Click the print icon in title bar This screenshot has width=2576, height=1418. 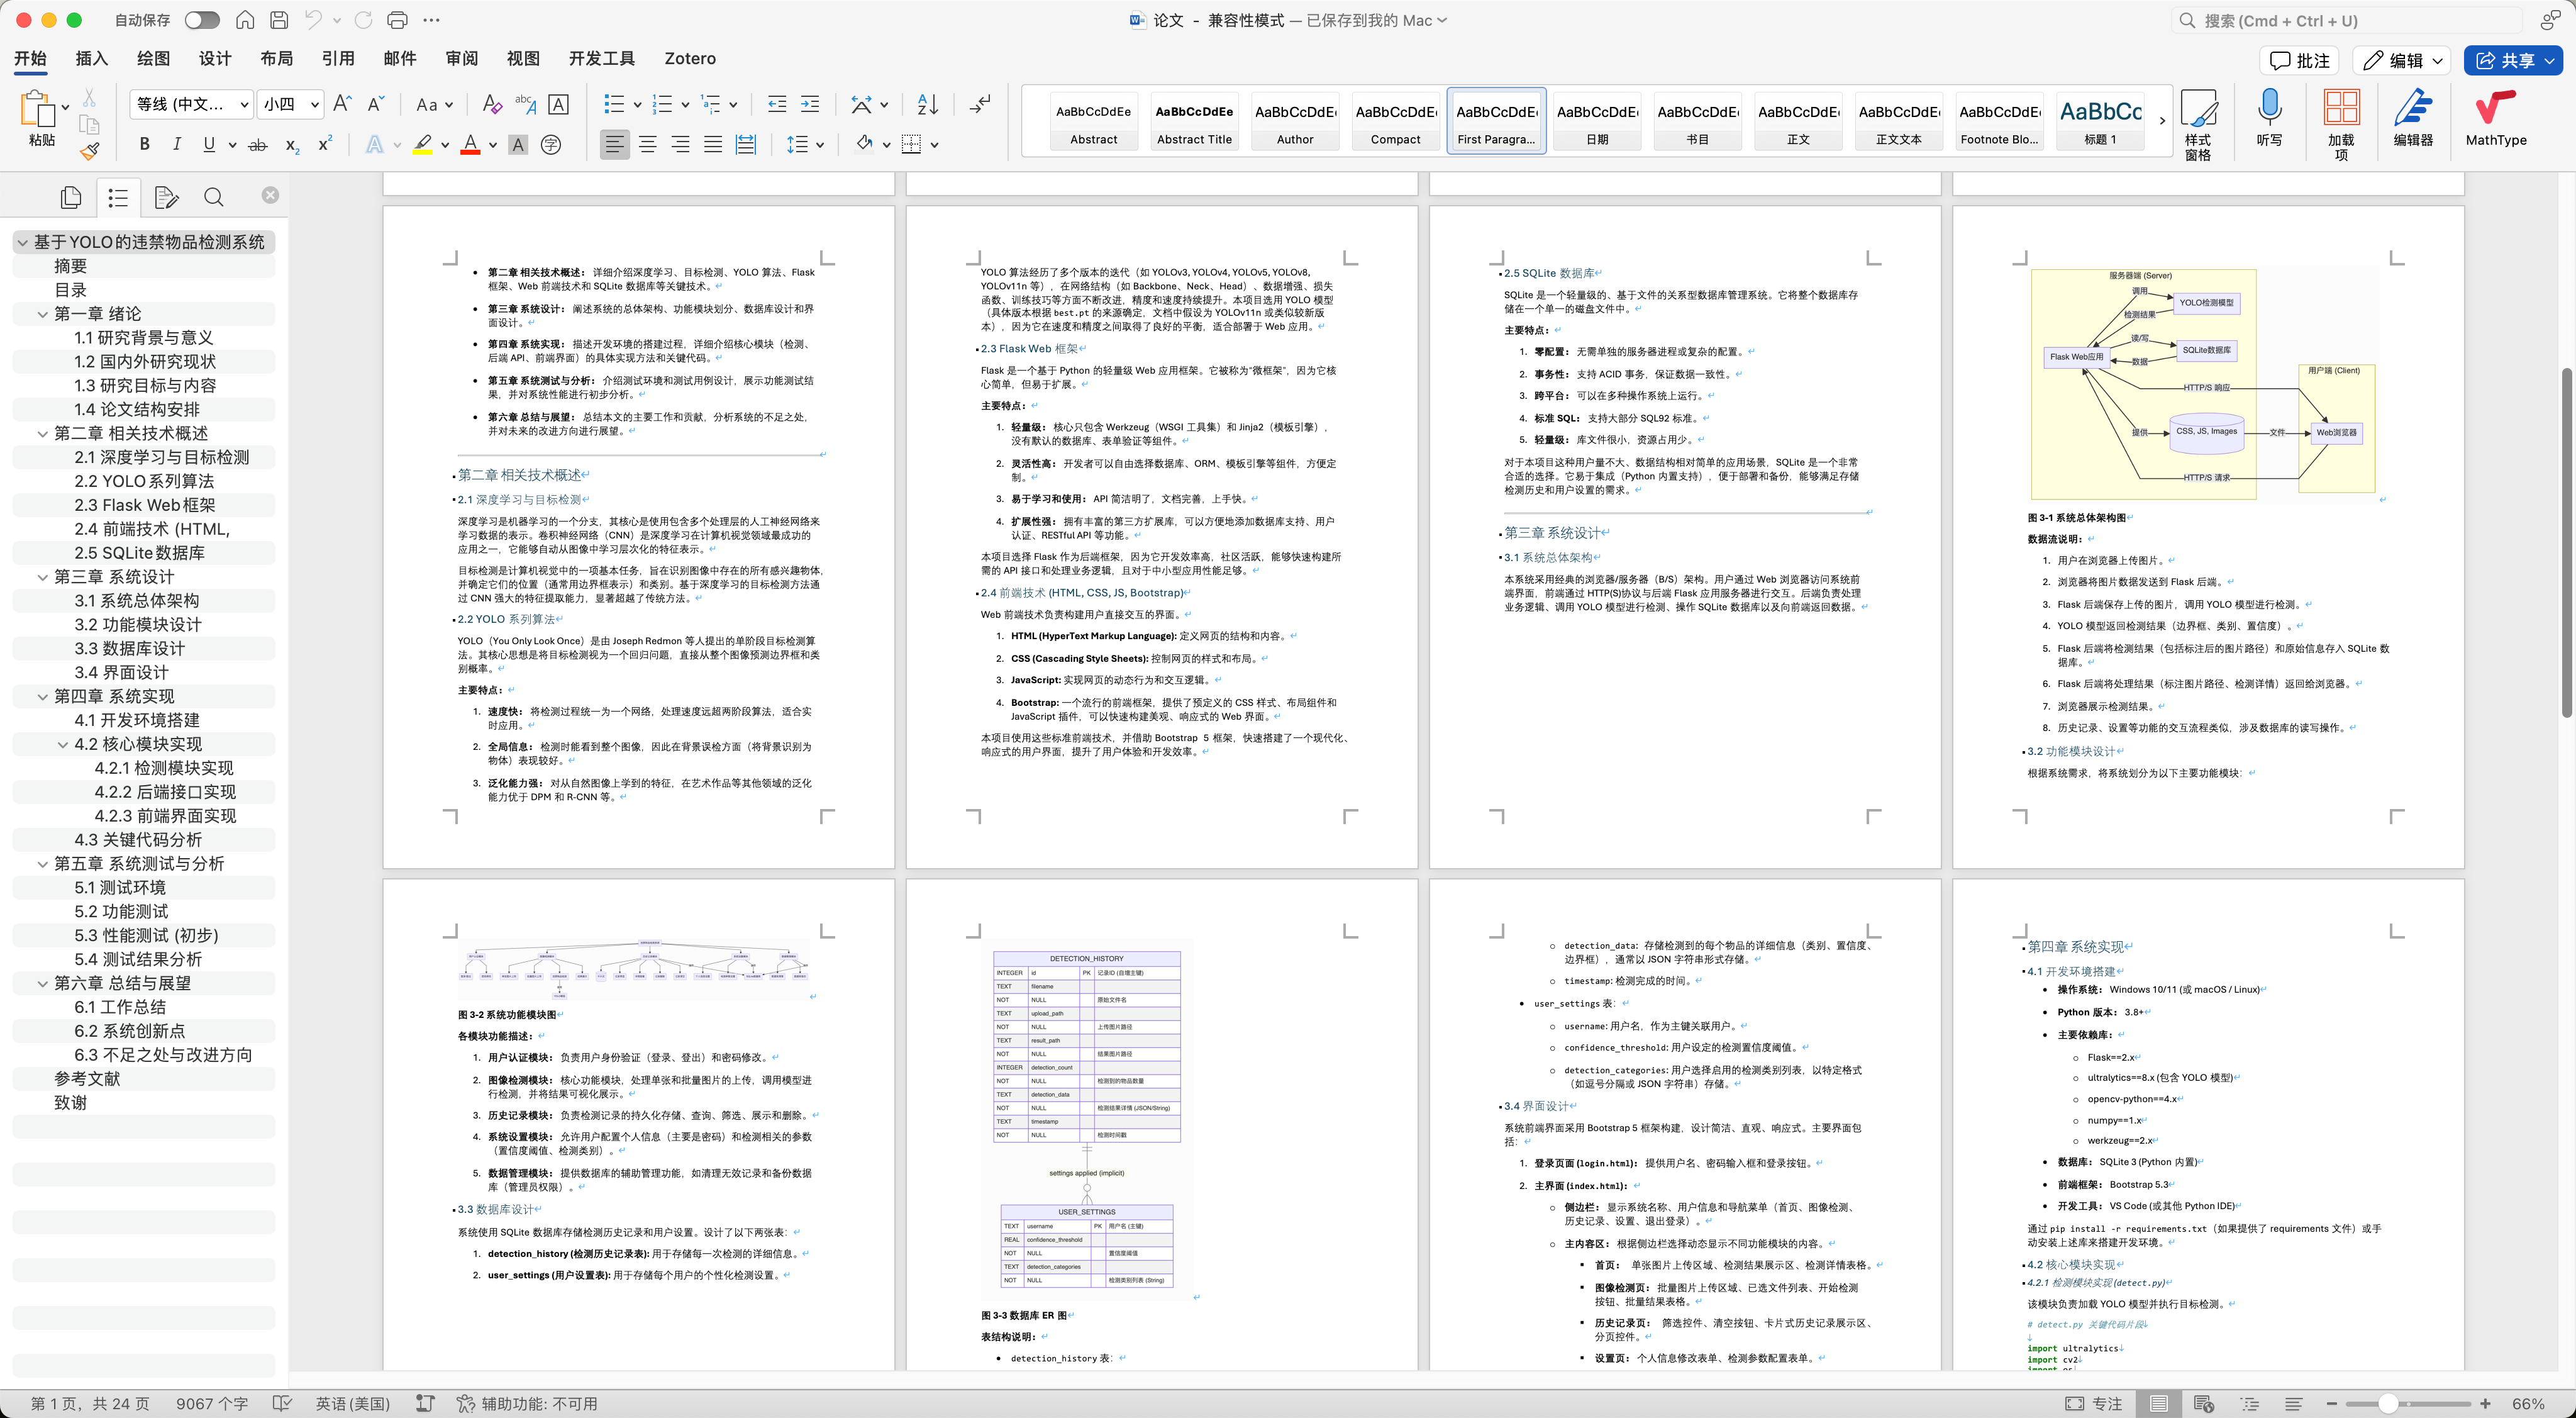point(397,20)
